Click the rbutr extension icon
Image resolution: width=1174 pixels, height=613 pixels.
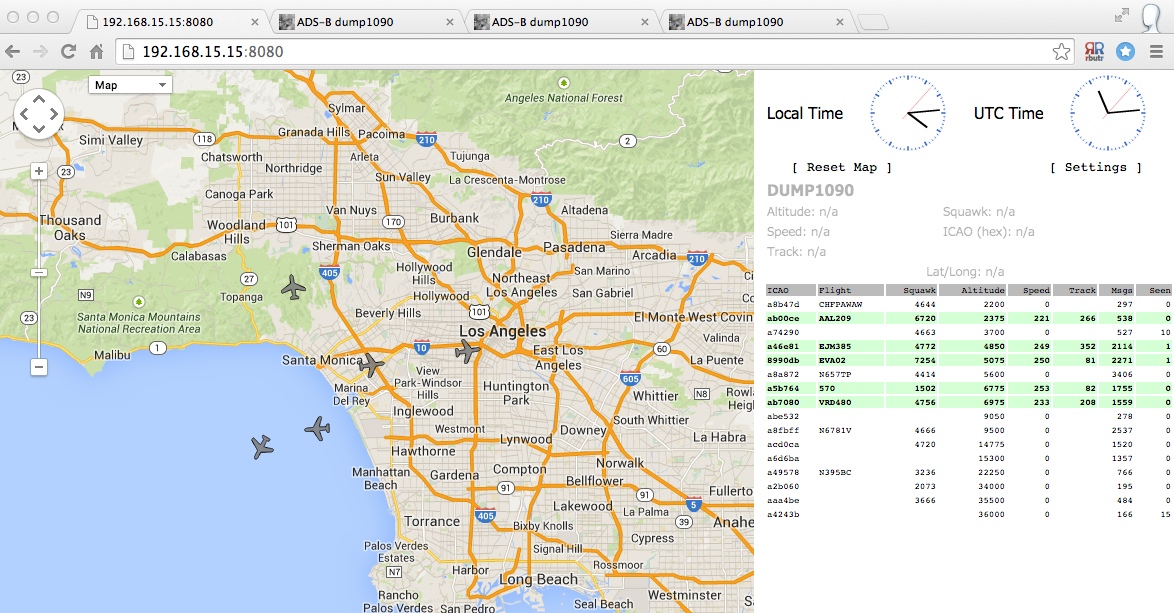[x=1096, y=49]
